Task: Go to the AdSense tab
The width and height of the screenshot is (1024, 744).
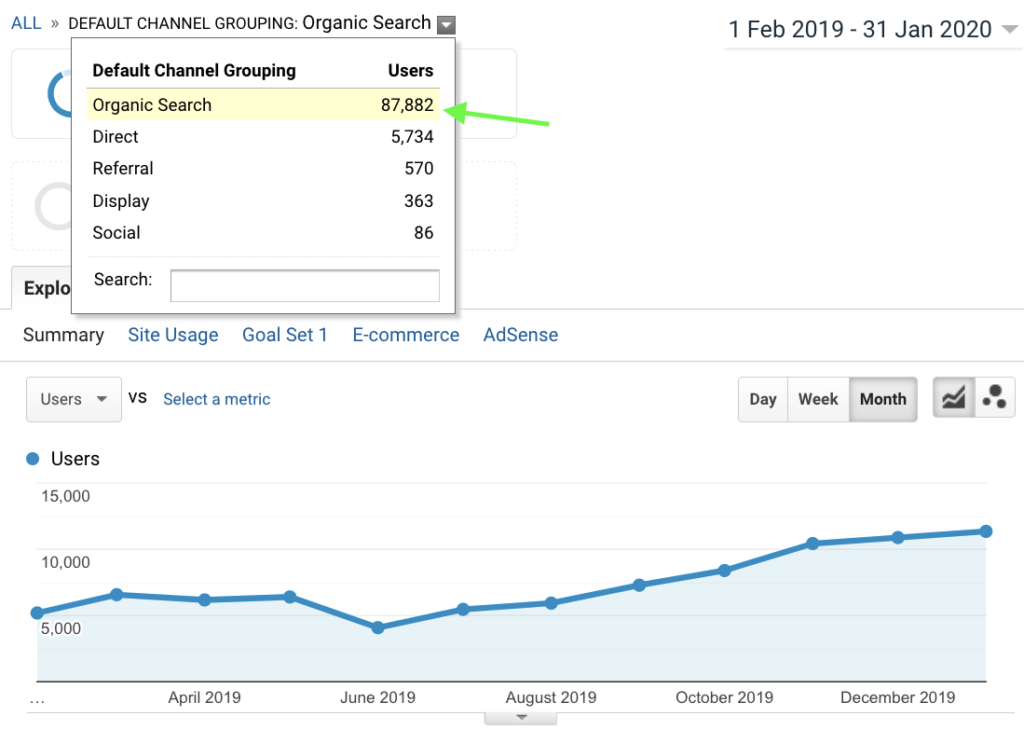Action: (x=520, y=335)
